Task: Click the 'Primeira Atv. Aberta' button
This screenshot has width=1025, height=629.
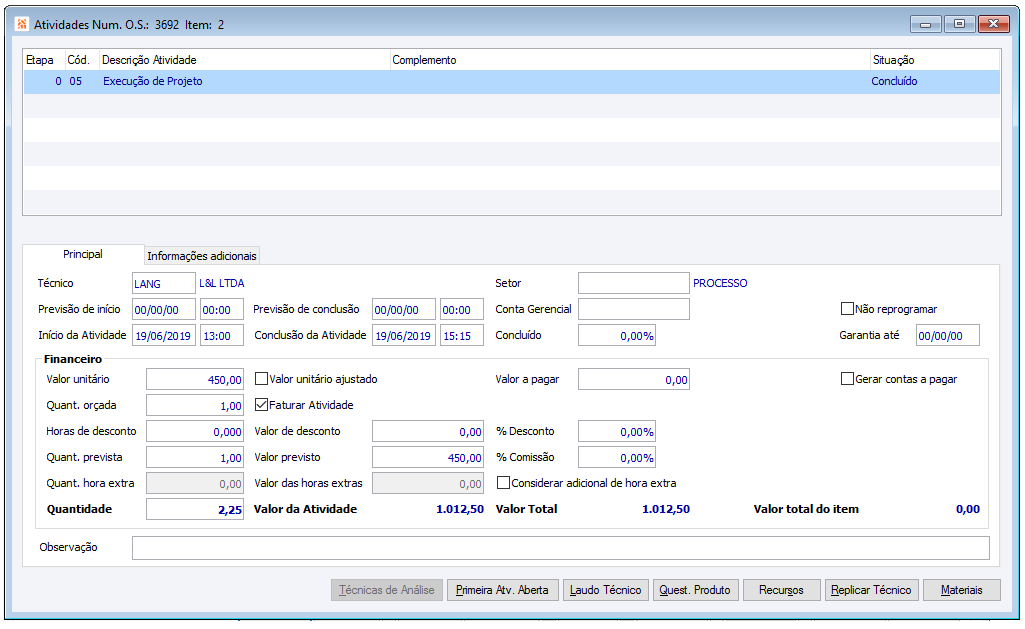Action: 502,590
